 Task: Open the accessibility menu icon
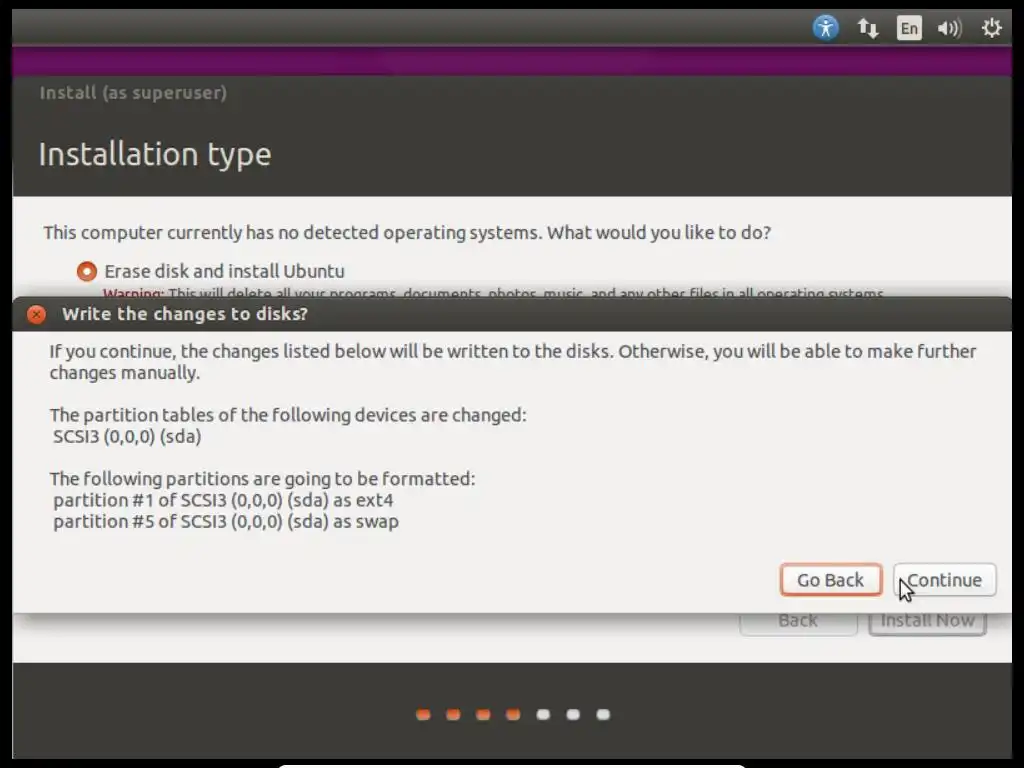[x=825, y=28]
